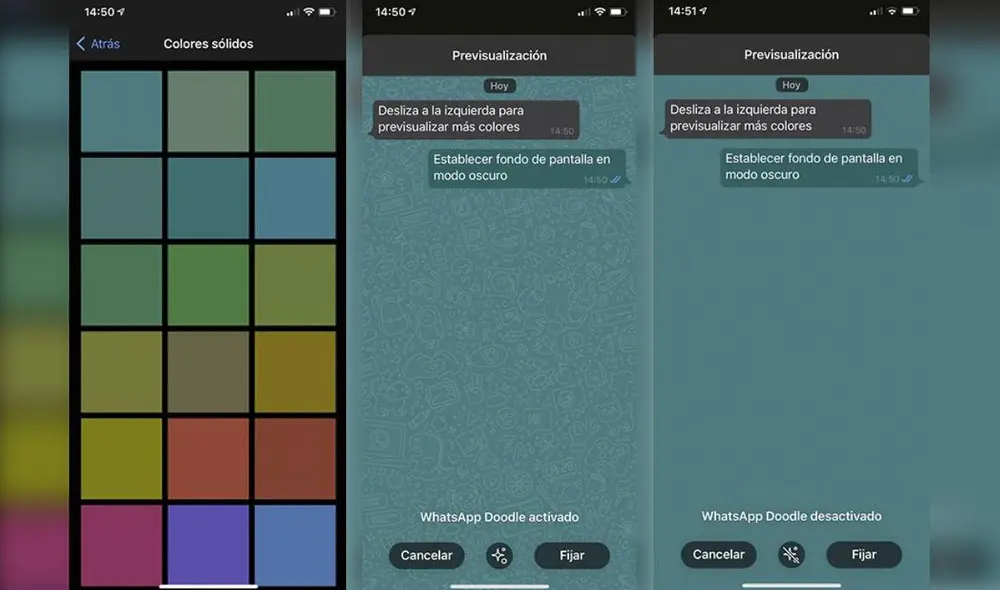This screenshot has width=1000, height=590.
Task: Tap the 'Establecer fondo de pantalla' message bubble
Action: [x=528, y=168]
